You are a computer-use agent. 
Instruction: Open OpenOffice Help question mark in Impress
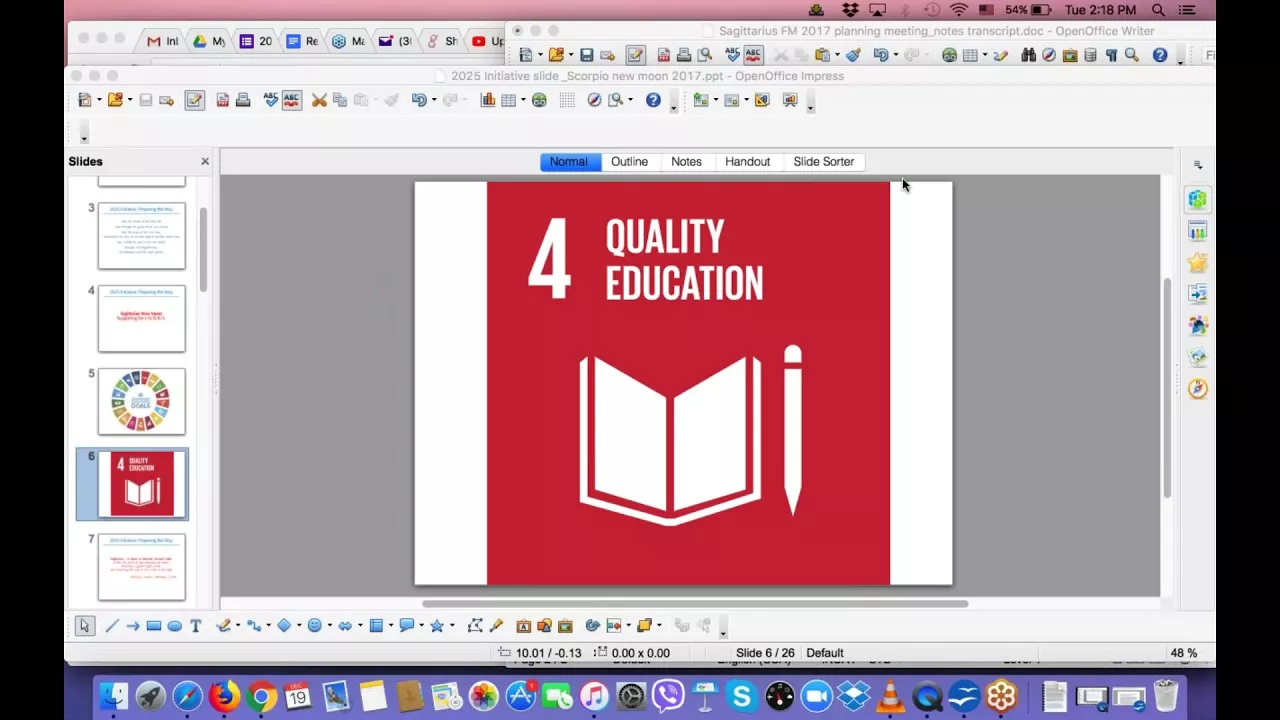pyautogui.click(x=653, y=100)
